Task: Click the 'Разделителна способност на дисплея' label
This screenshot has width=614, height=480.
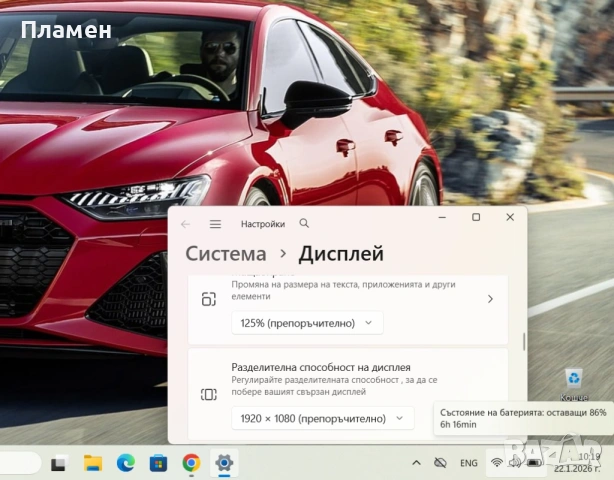Action: [x=321, y=367]
